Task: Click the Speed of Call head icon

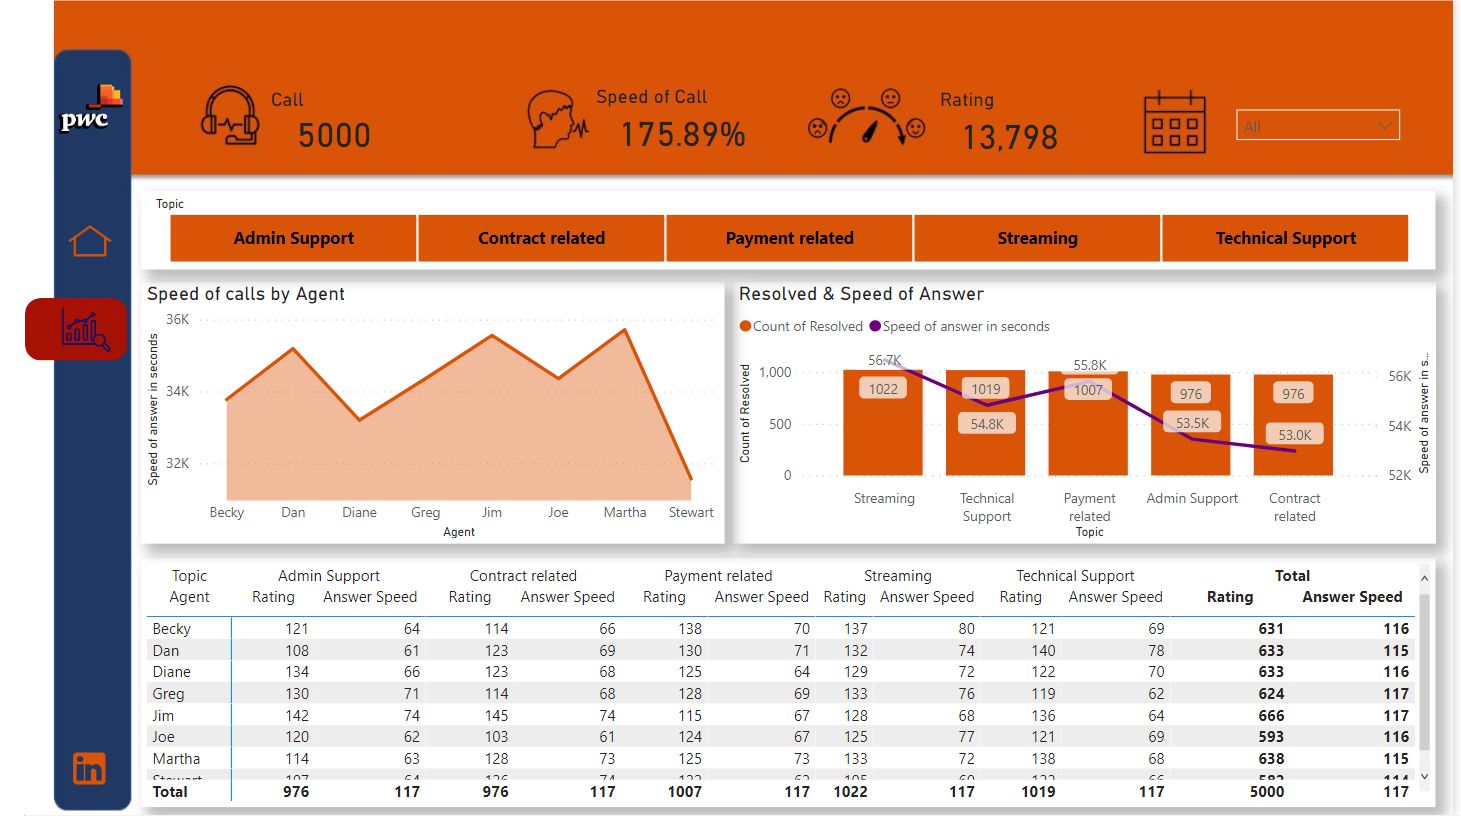Action: (556, 119)
